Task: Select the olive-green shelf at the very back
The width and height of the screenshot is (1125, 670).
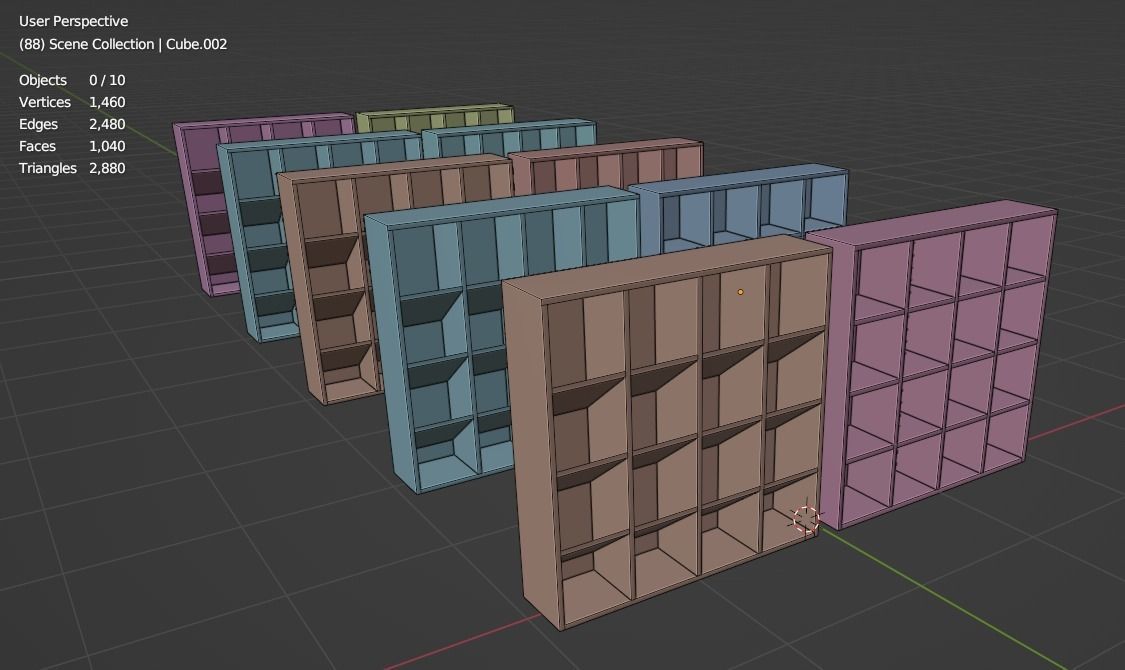Action: 435,117
